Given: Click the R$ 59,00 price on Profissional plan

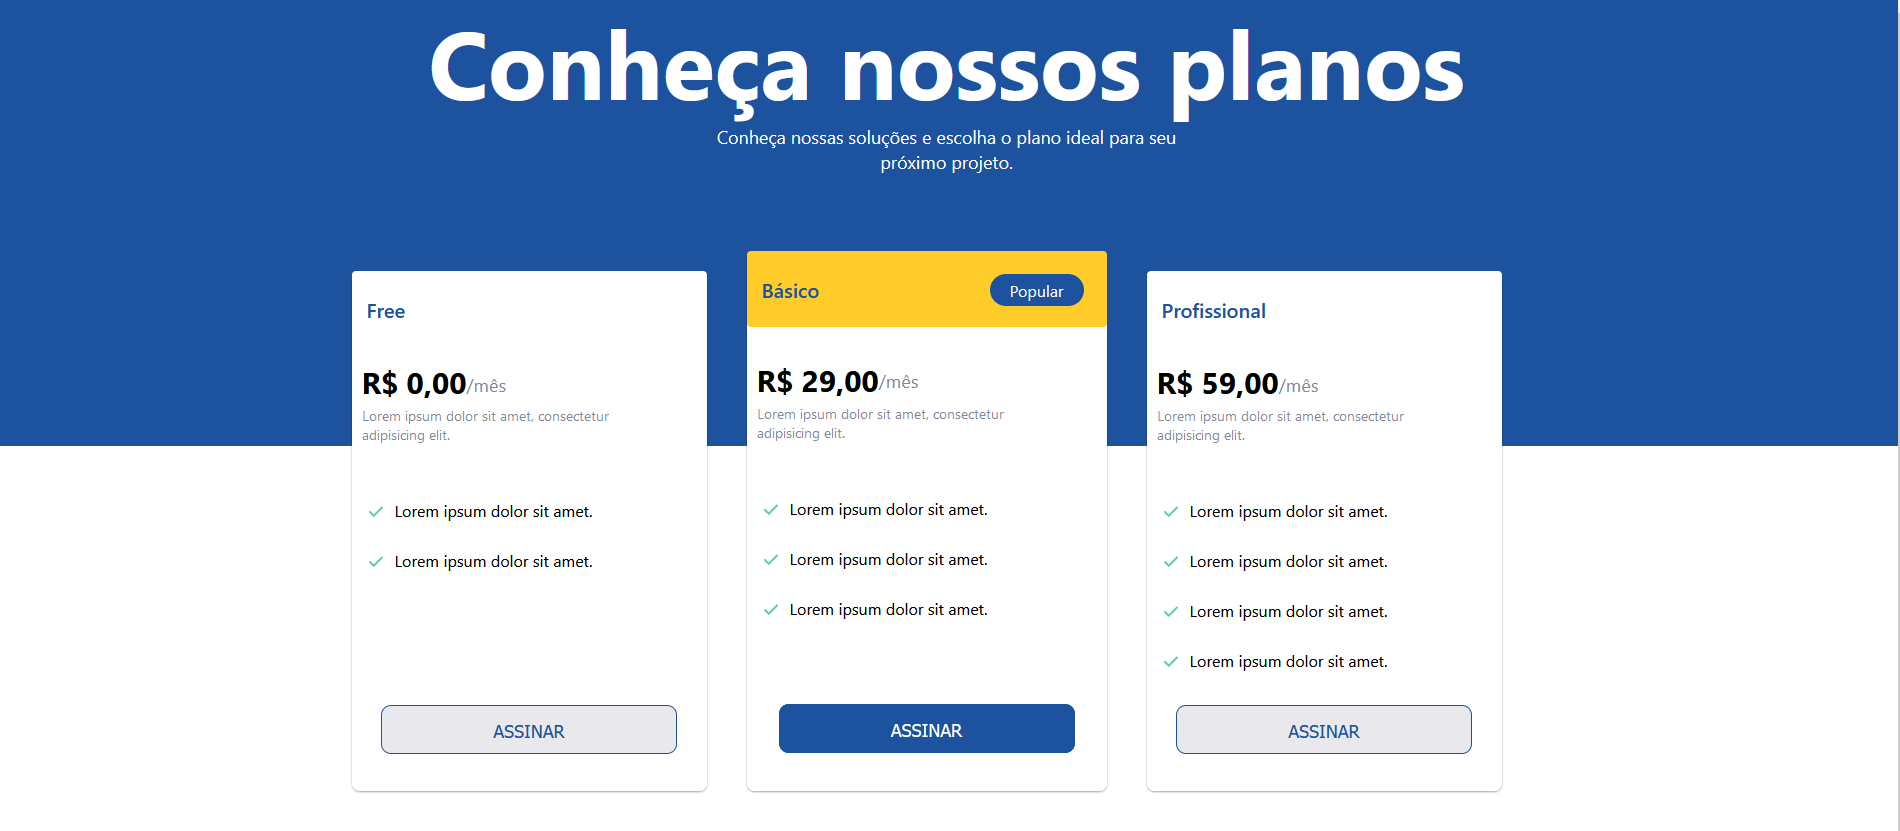Looking at the screenshot, I should click(1217, 383).
